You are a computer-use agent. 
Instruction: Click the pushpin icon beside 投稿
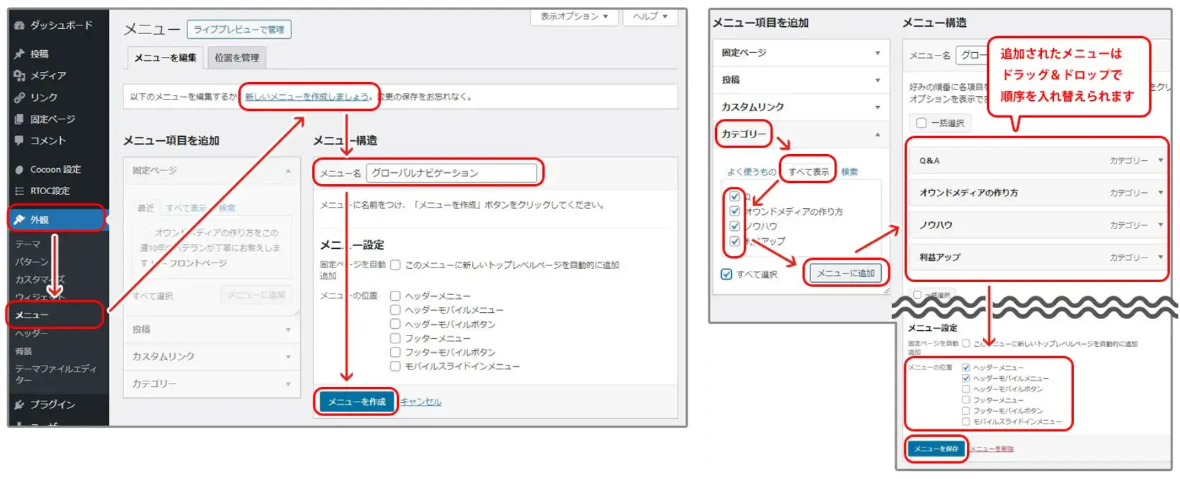click(x=19, y=54)
